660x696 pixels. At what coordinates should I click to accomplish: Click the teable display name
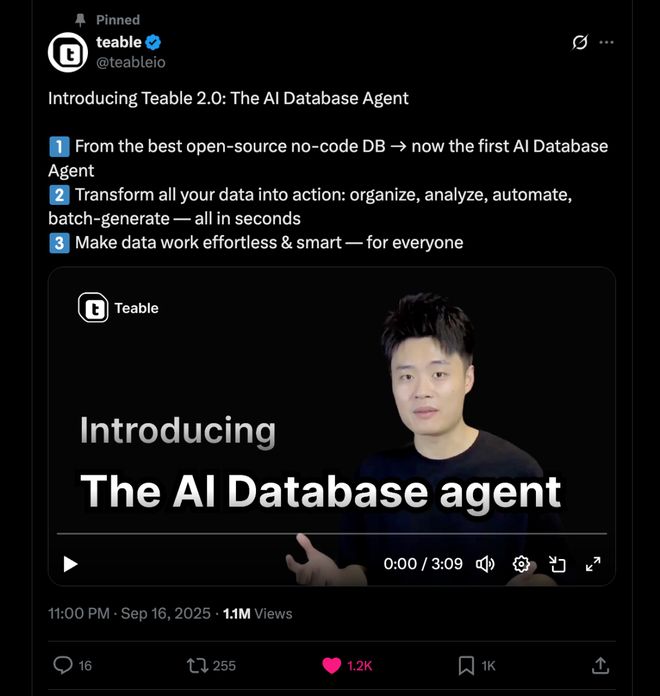[119, 42]
